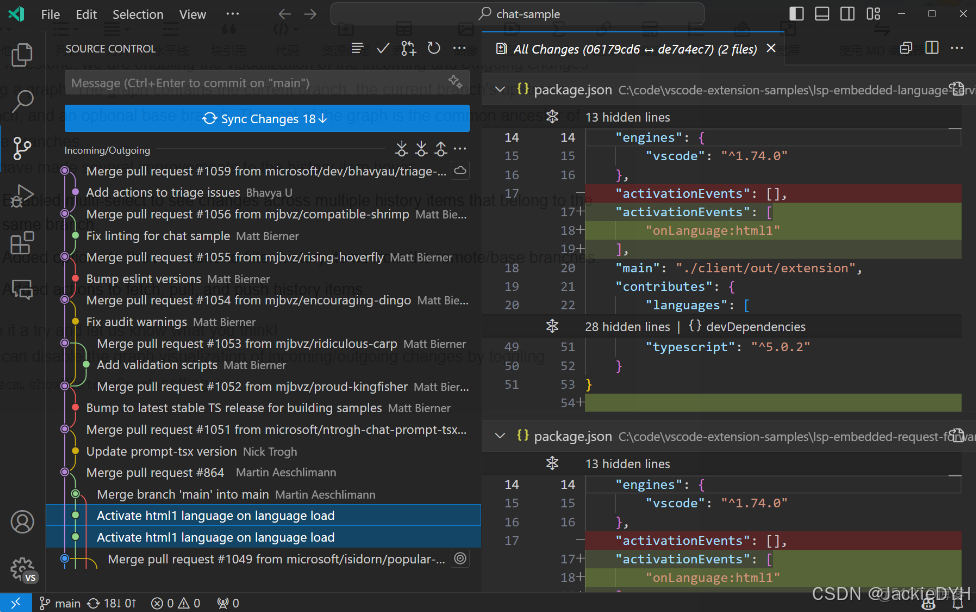
Task: Click the main branch in status bar
Action: [60, 603]
